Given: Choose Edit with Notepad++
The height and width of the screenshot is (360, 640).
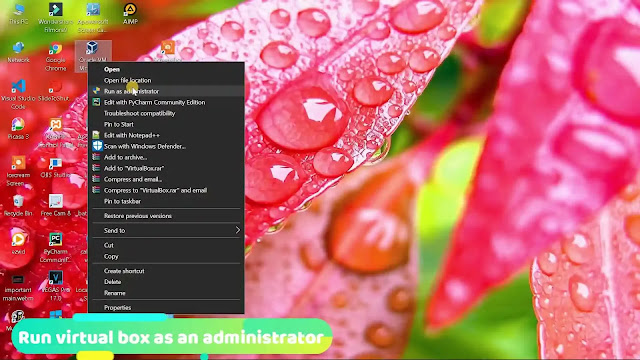Looking at the screenshot, I should point(166,136).
